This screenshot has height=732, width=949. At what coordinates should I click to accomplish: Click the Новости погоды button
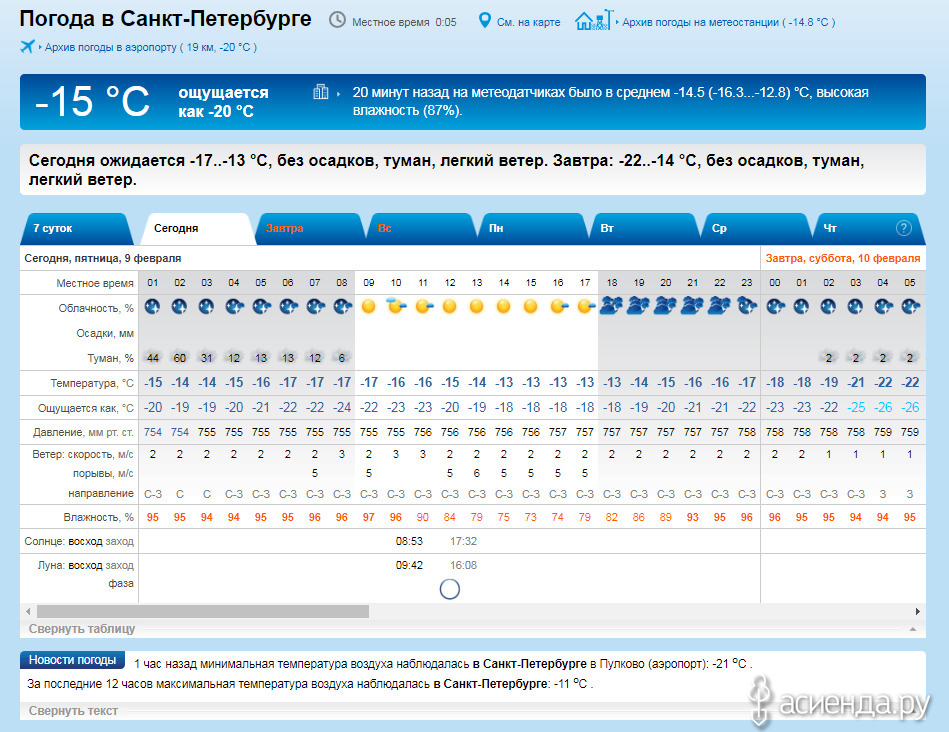click(x=73, y=660)
